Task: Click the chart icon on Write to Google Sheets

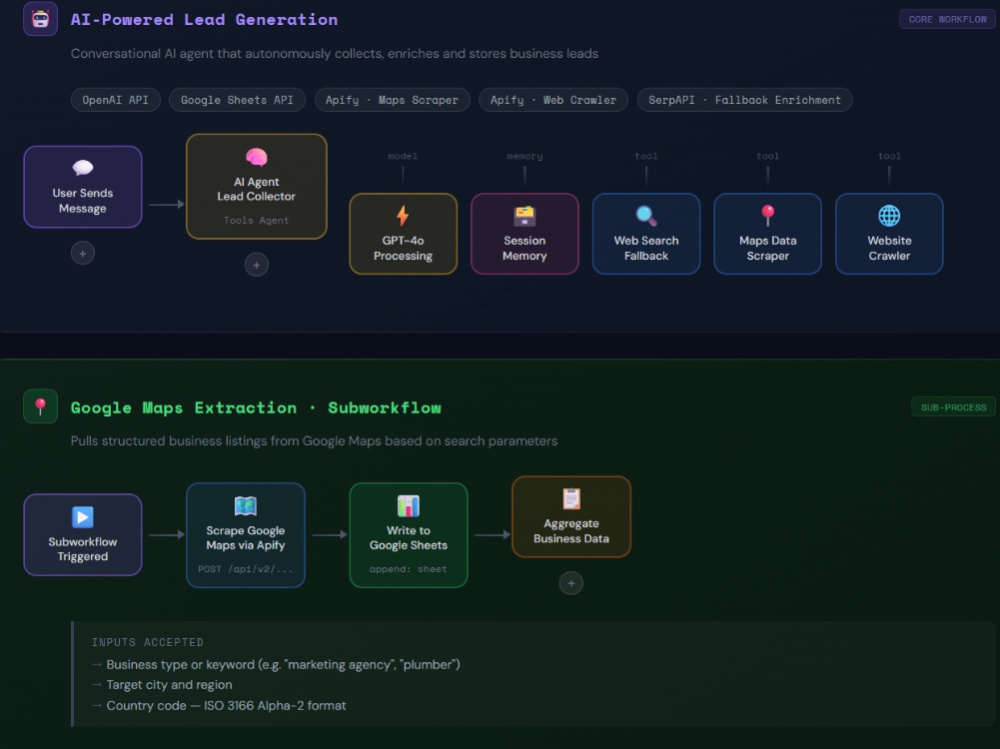Action: pos(408,506)
